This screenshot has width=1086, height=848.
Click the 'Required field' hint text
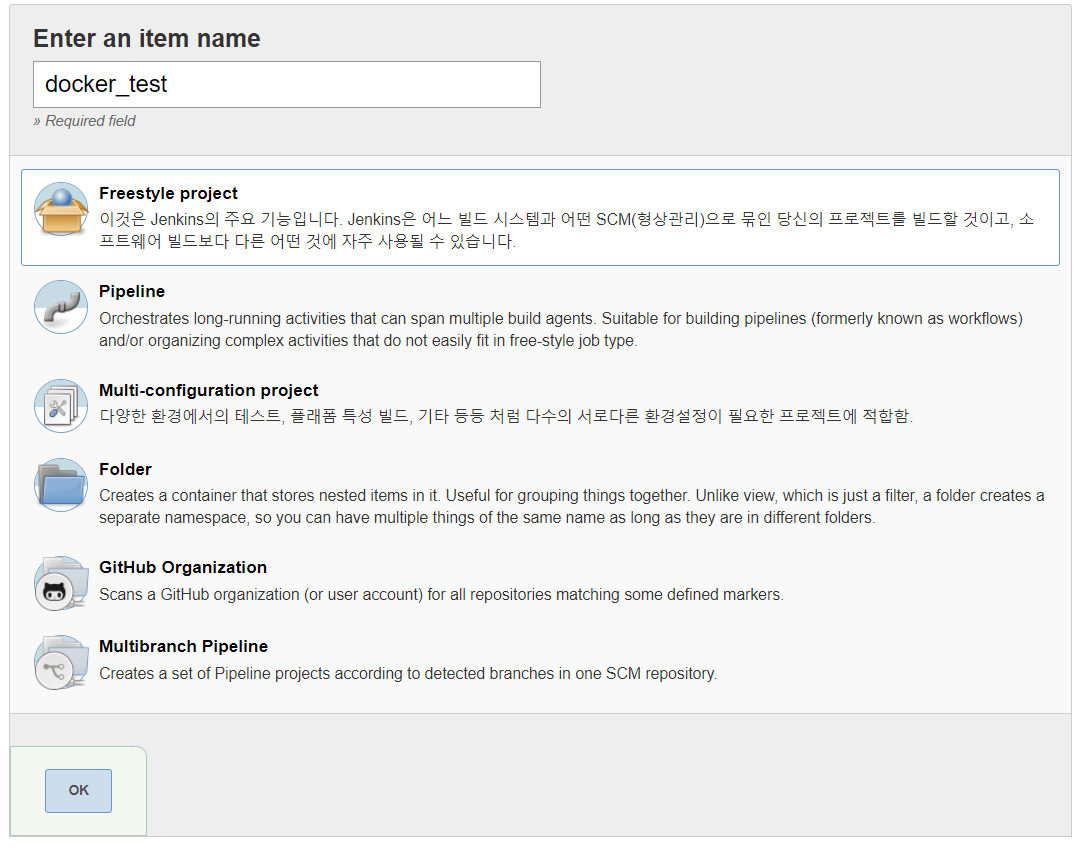point(84,121)
